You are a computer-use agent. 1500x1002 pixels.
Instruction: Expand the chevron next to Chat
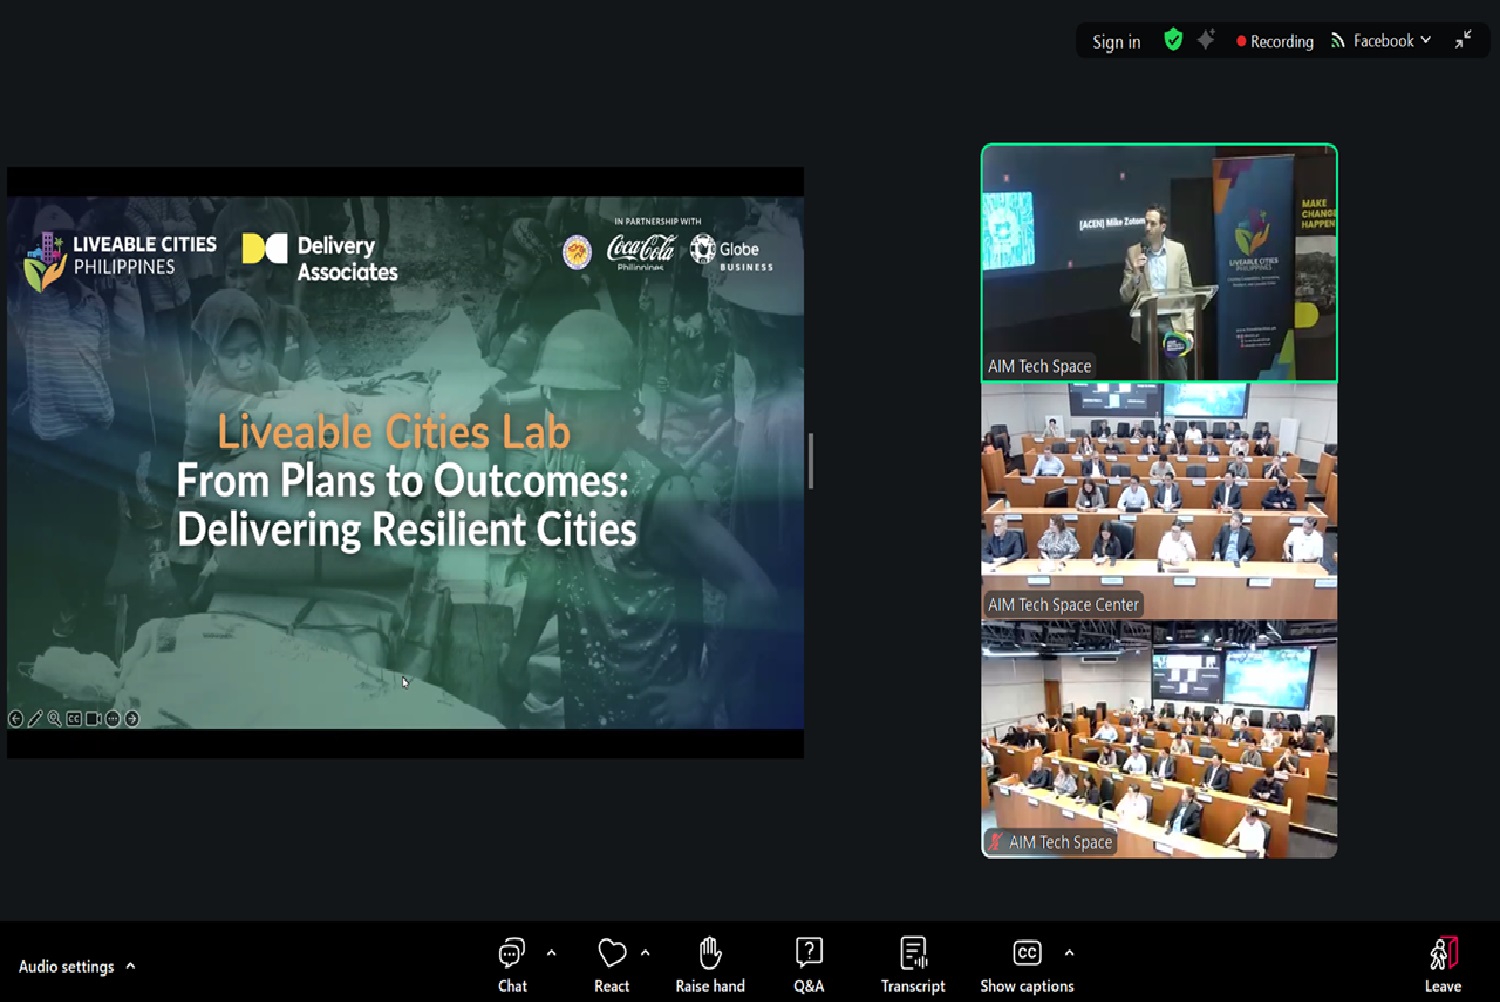click(x=551, y=953)
